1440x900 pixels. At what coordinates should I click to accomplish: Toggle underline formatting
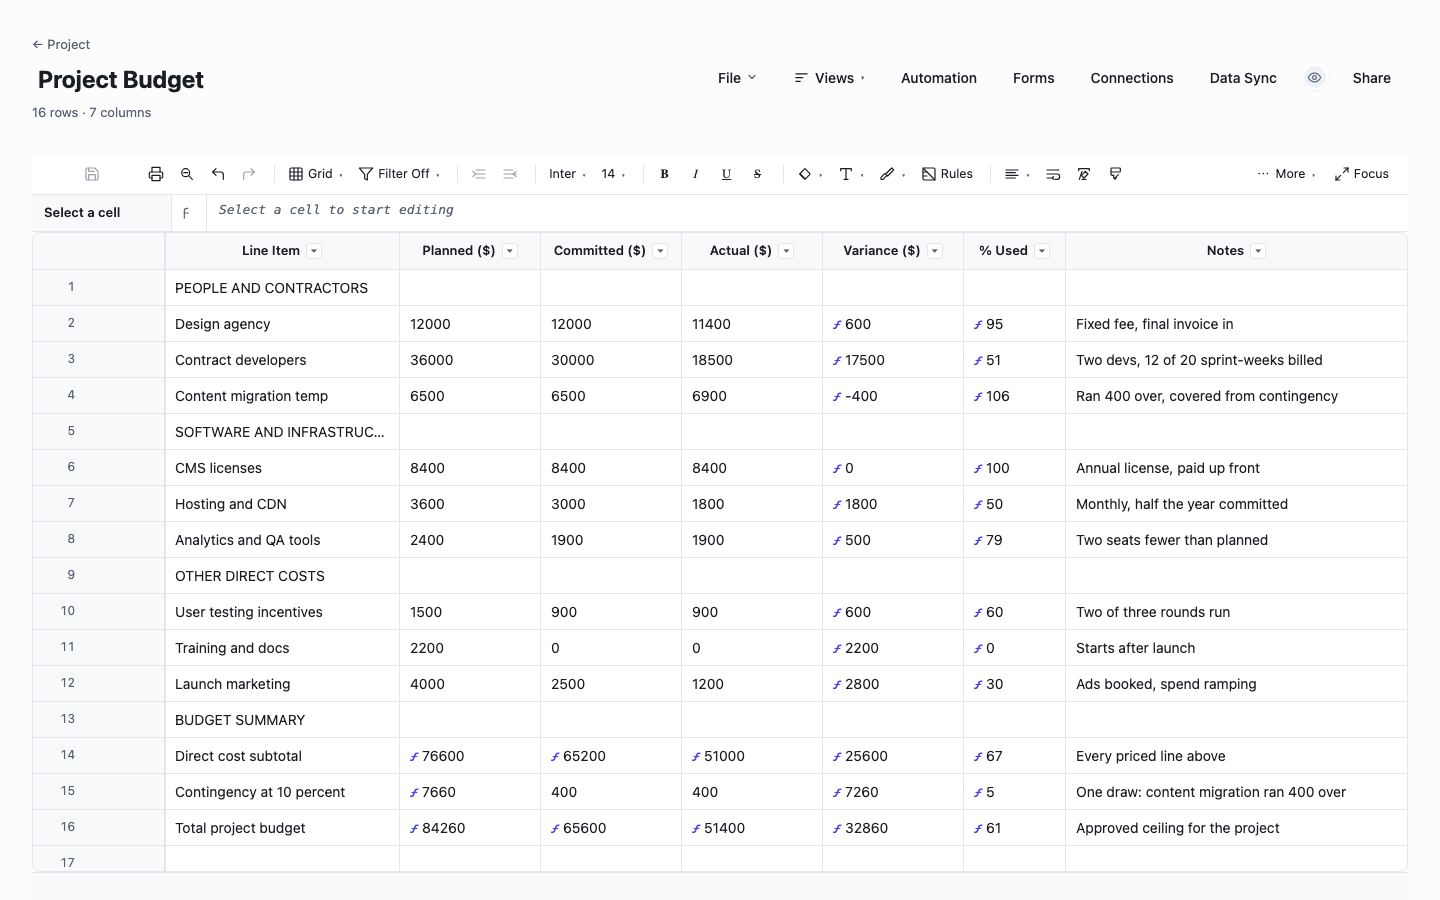pos(726,174)
